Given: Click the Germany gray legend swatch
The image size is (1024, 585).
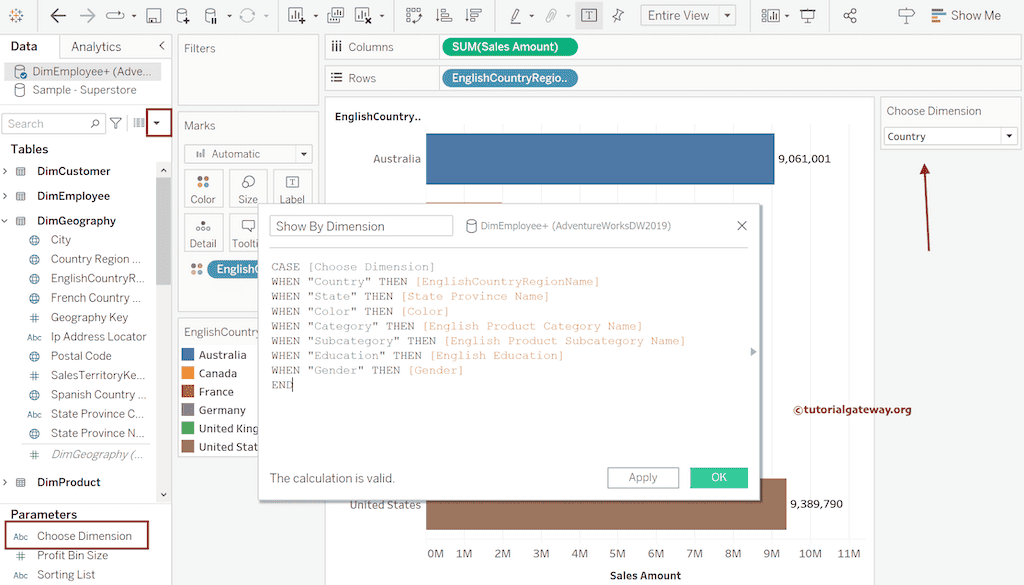Looking at the screenshot, I should coord(188,409).
